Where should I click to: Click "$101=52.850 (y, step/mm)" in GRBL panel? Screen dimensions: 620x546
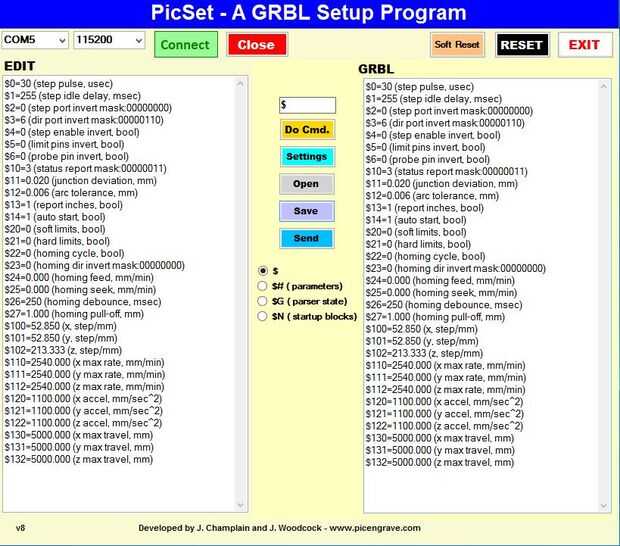[x=422, y=341]
